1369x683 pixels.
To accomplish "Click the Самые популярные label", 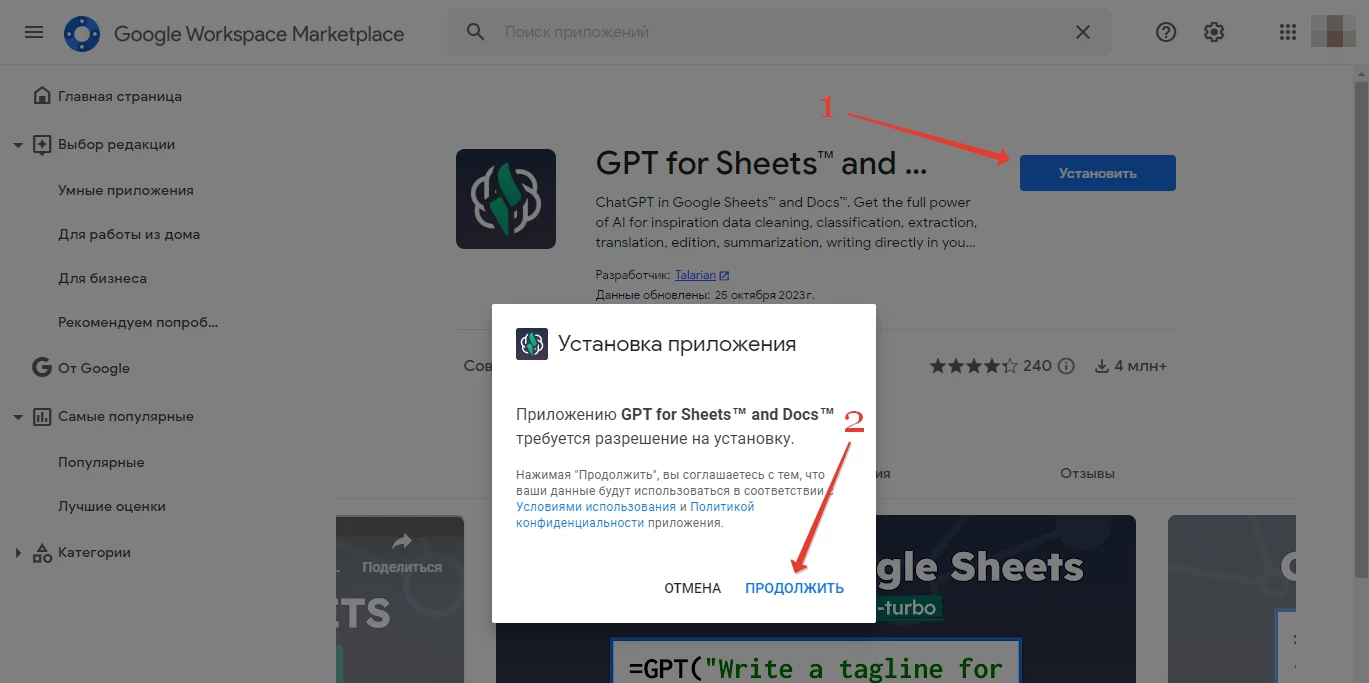I will point(126,416).
